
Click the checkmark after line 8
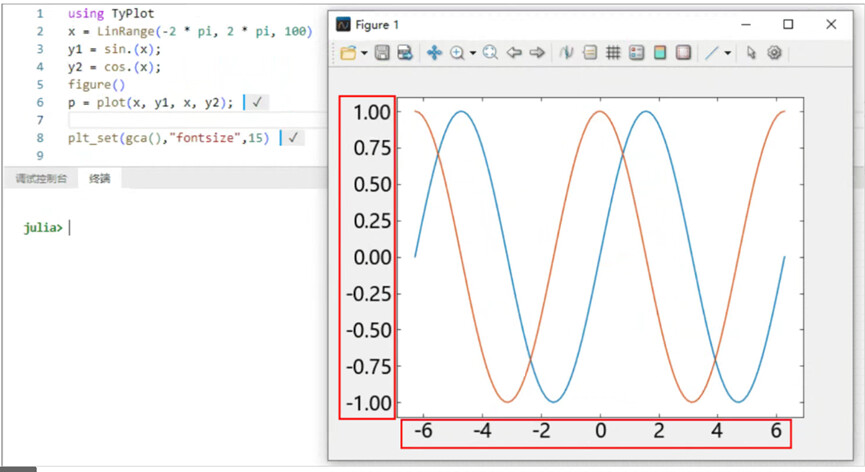click(x=293, y=138)
